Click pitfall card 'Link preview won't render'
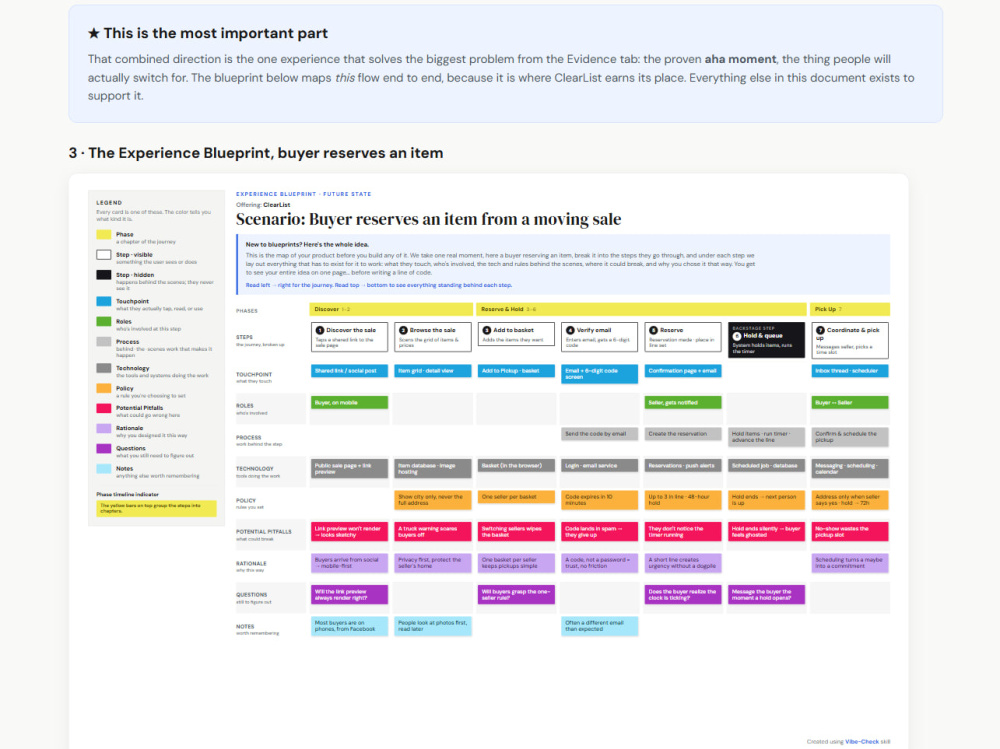The image size is (1000, 749). [349, 532]
